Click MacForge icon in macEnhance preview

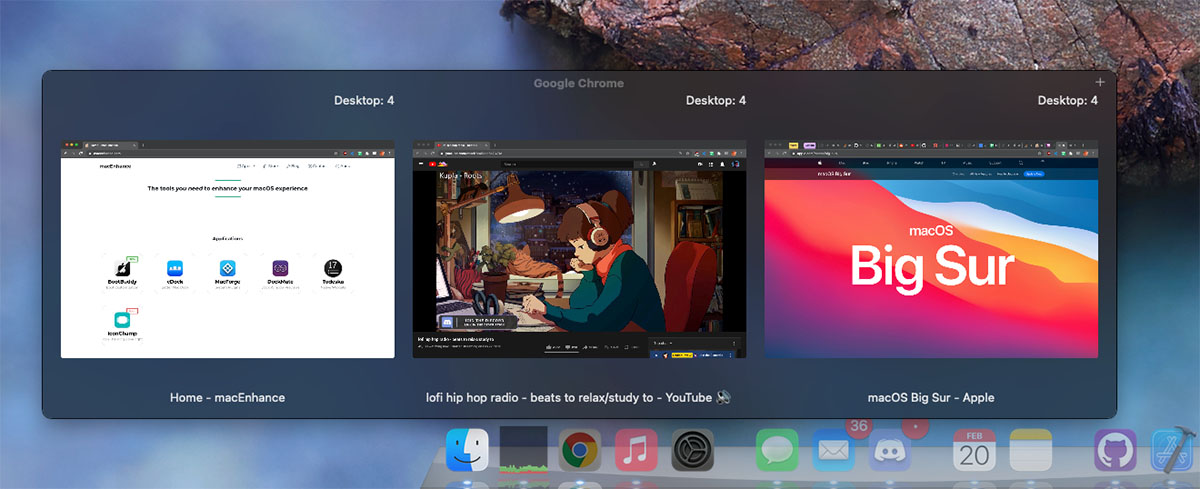pos(228,267)
